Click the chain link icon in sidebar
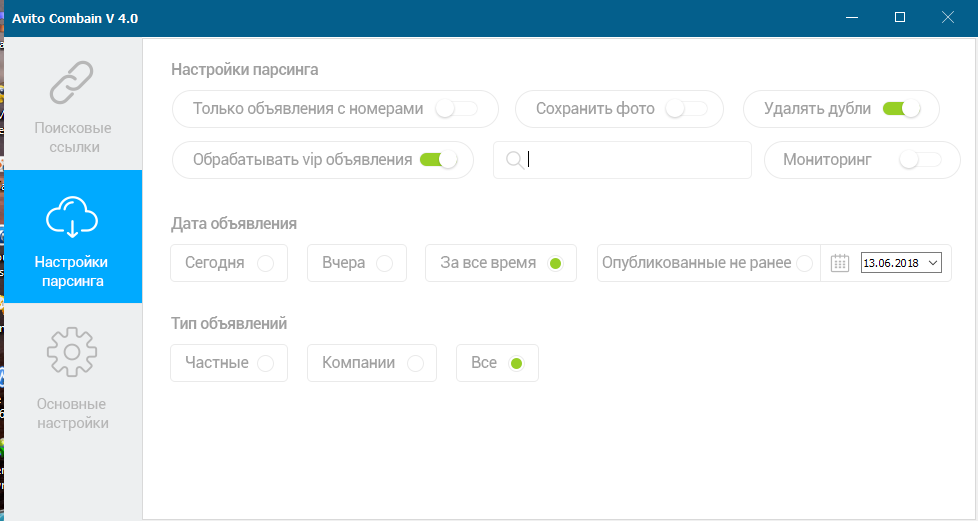Image resolution: width=978 pixels, height=521 pixels. (71, 83)
